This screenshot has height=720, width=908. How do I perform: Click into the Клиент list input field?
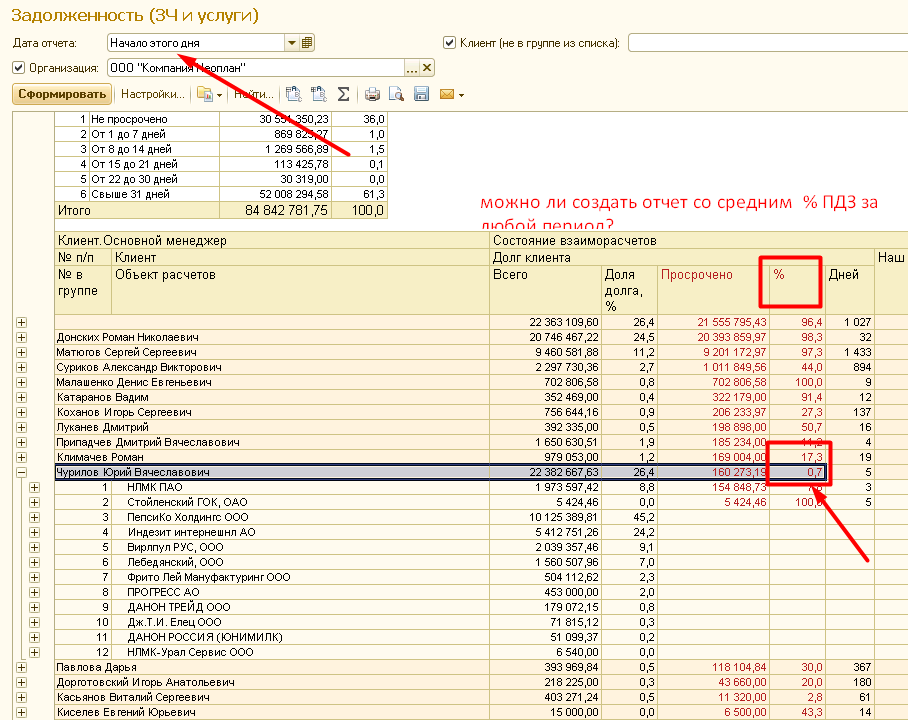pyautogui.click(x=766, y=42)
